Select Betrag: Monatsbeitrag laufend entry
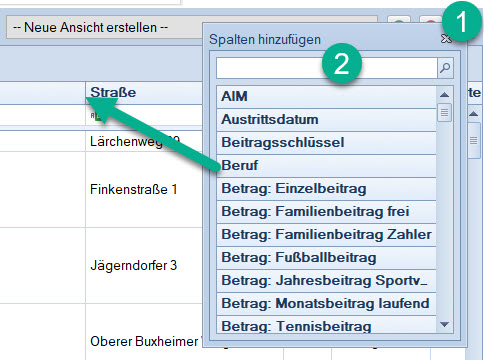Screen dimensions: 484x360 (x=326, y=303)
